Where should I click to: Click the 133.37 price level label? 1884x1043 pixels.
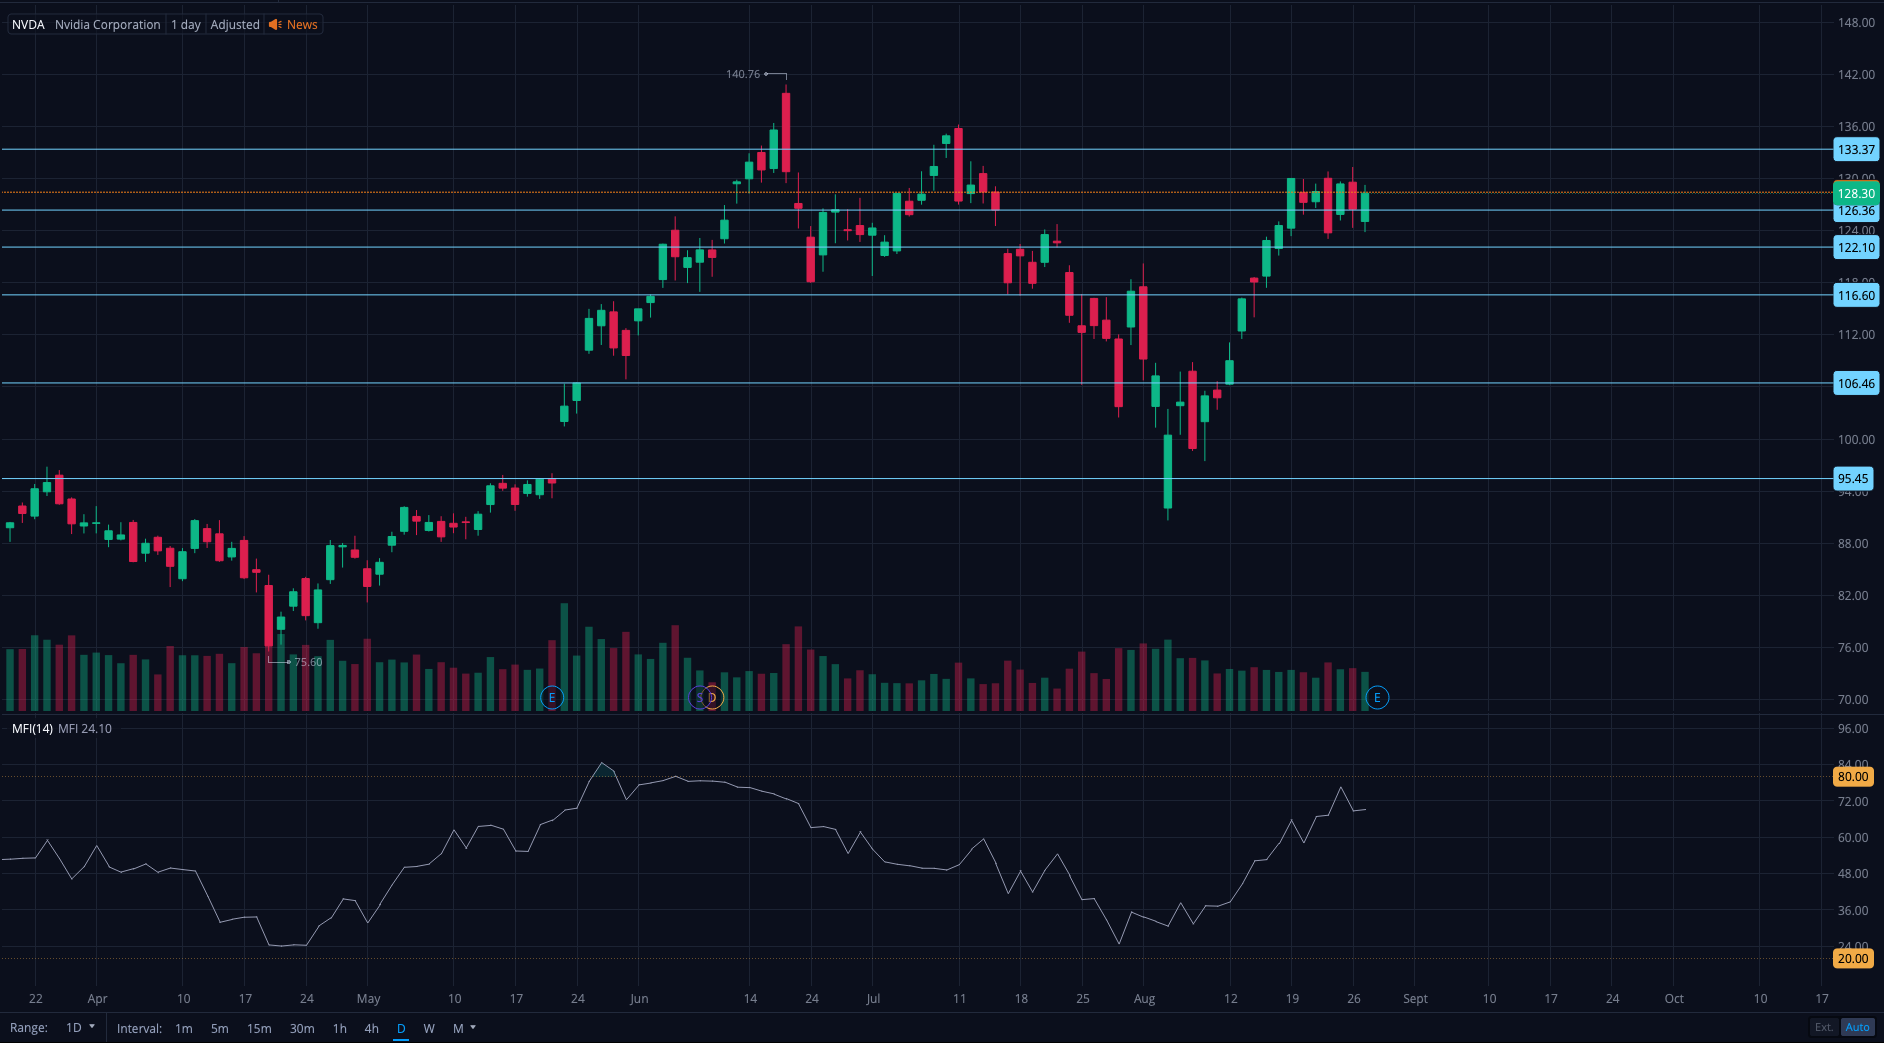(1856, 150)
